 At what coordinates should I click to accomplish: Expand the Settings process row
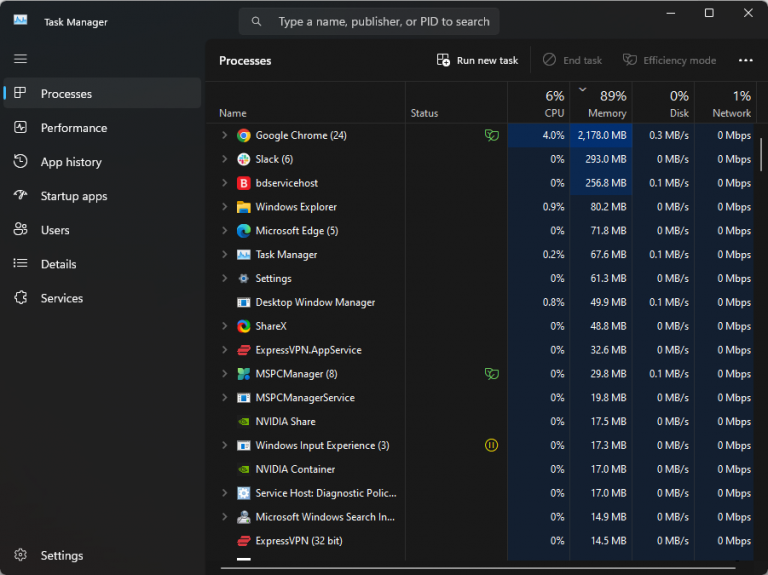pos(224,279)
